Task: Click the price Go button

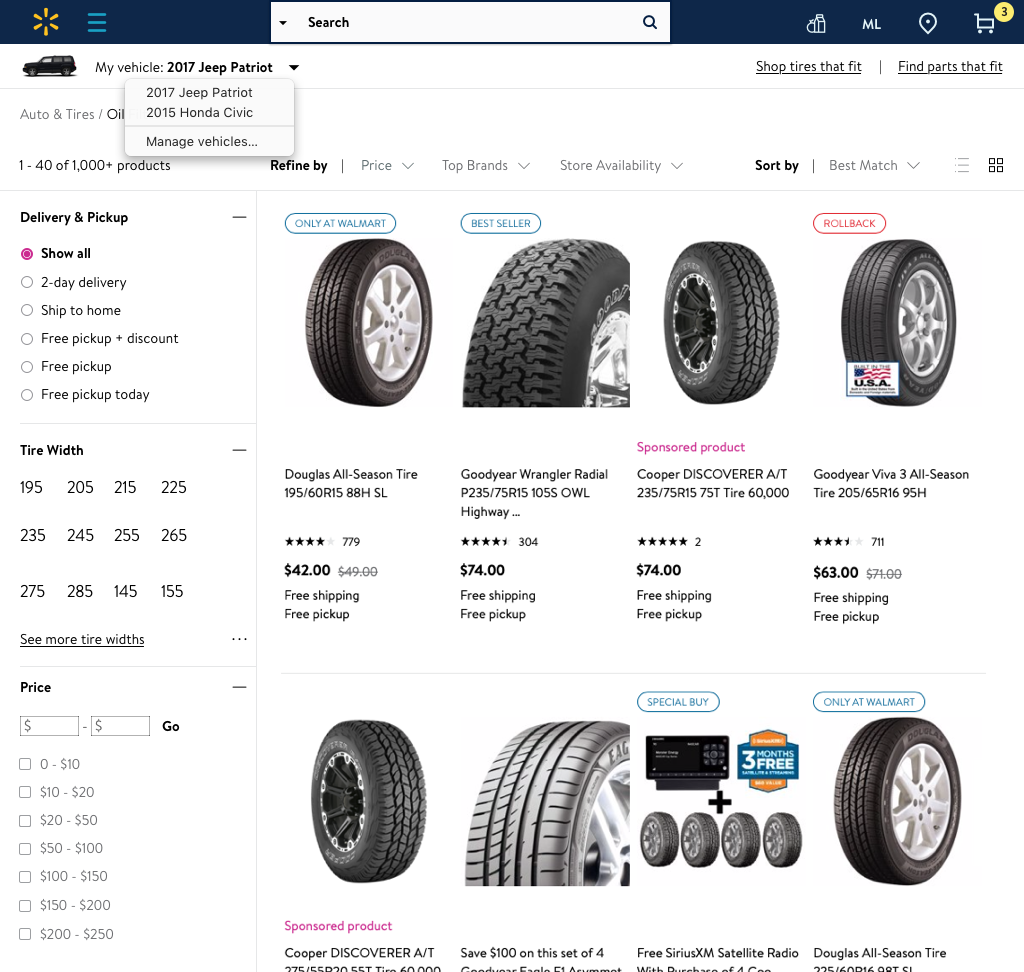Action: coord(170,726)
